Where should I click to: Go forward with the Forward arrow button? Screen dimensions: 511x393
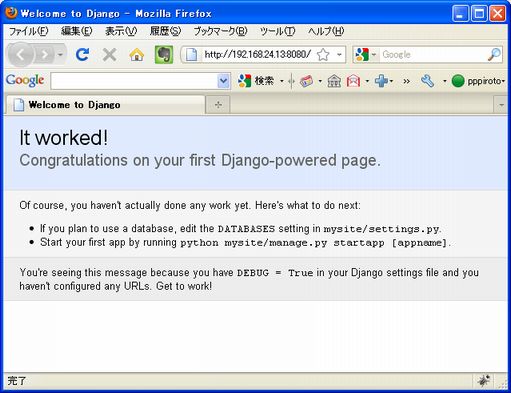(x=45, y=54)
